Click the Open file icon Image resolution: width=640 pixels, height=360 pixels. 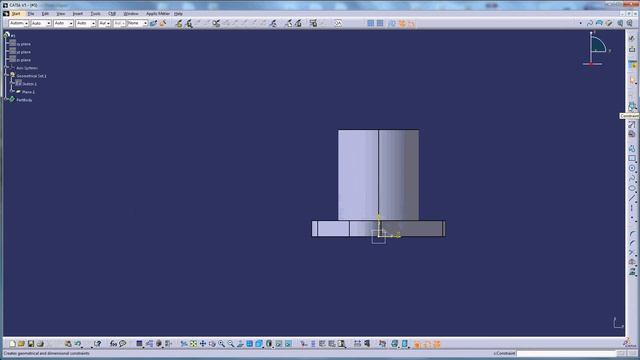tap(21, 344)
